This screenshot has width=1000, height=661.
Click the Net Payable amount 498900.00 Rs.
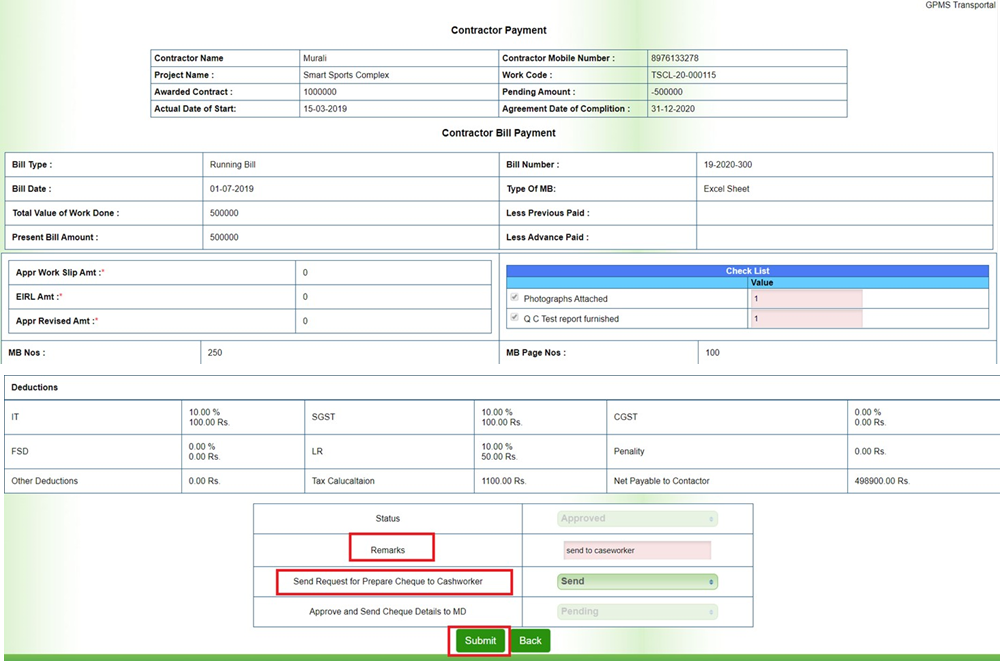pos(882,481)
